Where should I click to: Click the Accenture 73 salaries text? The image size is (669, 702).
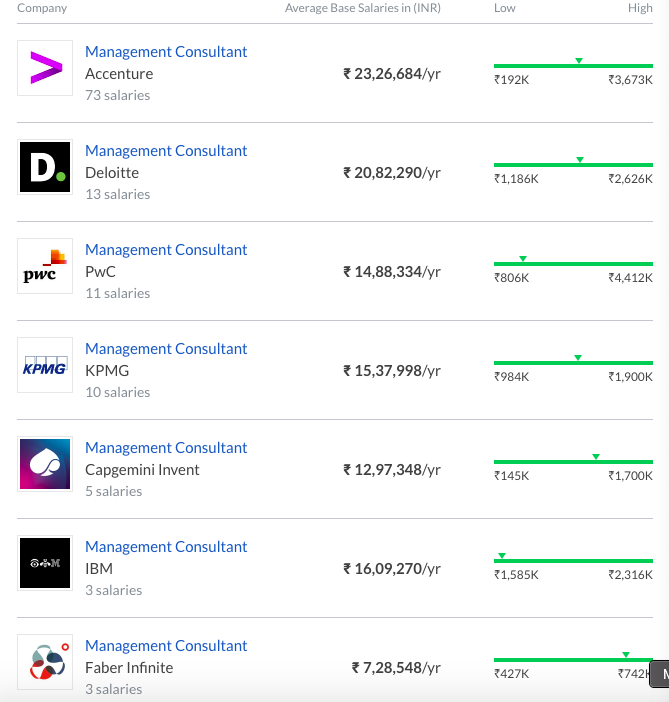tap(117, 96)
